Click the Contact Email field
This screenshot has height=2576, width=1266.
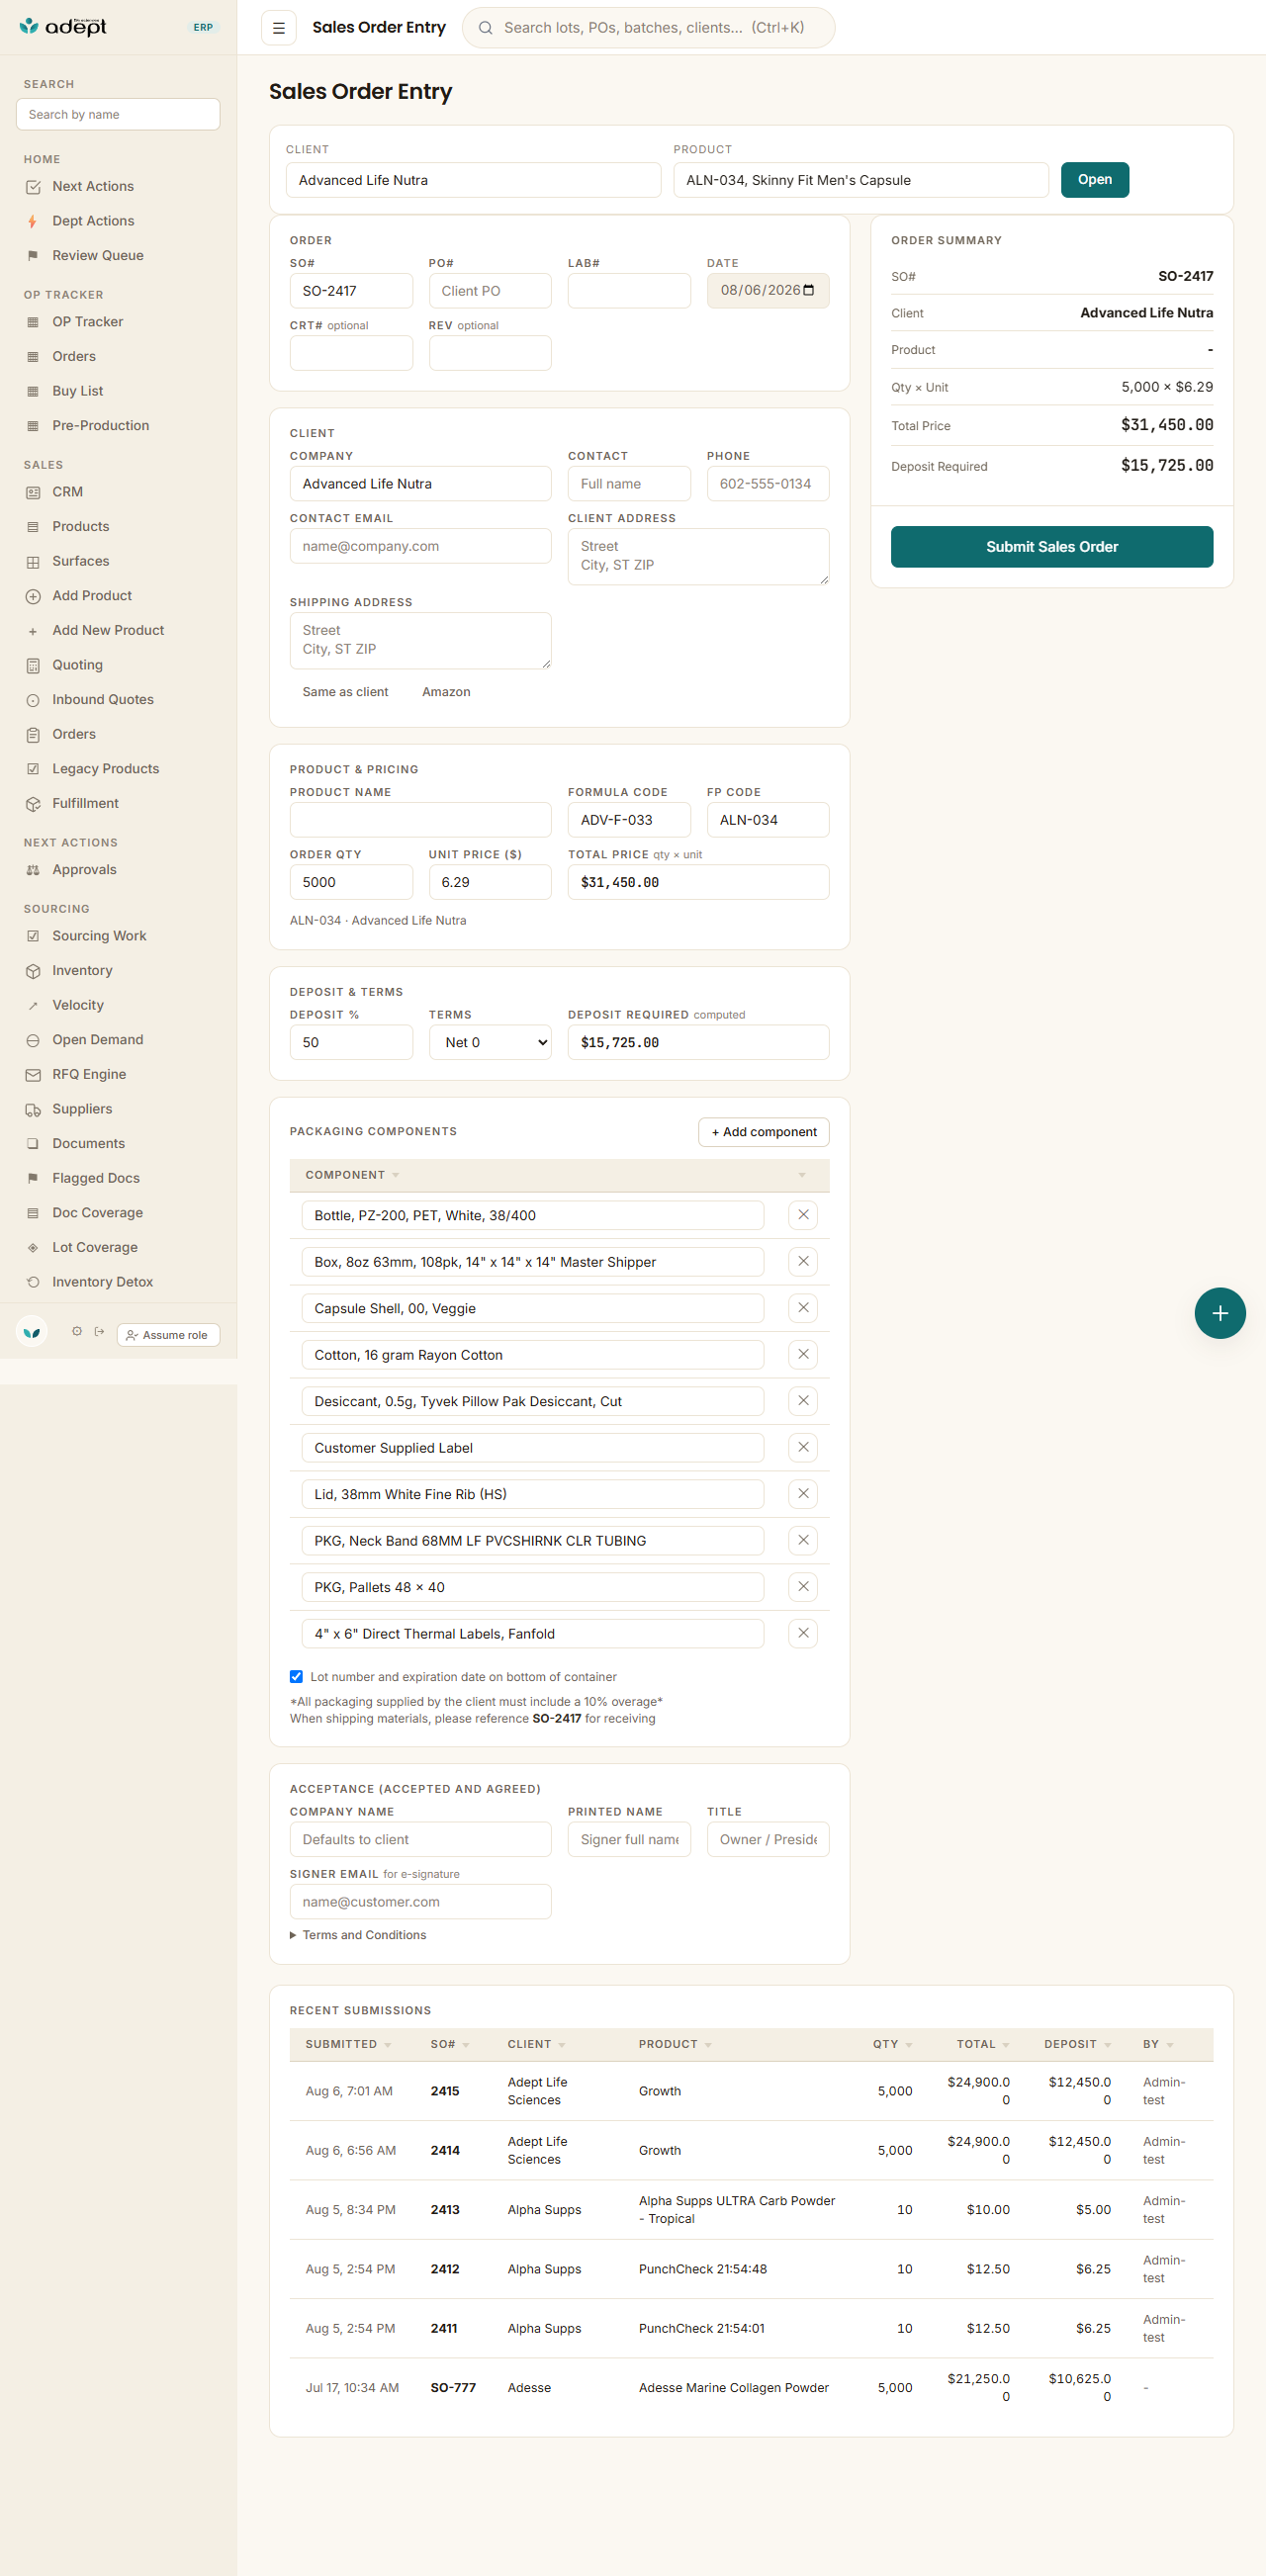(420, 546)
